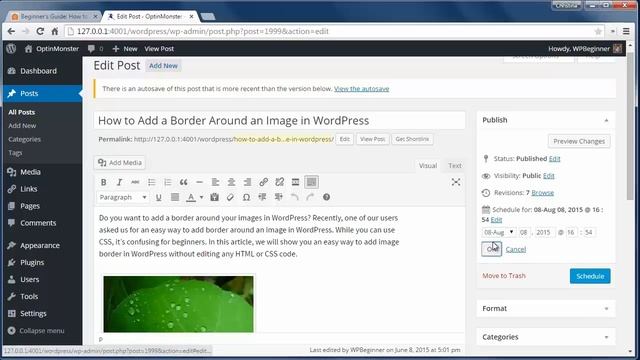640x360 pixels.
Task: Open the comments bubble in admin bar
Action: 95,49
